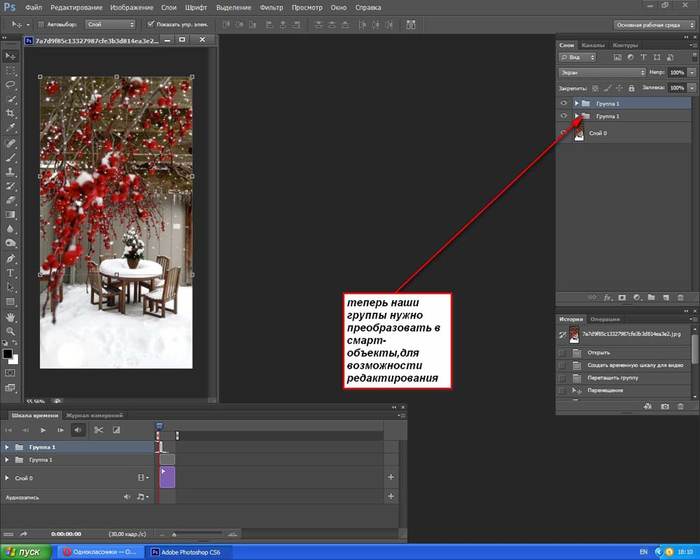Select the Eyedropper tool
Image resolution: width=700 pixels, height=560 pixels.
(10, 128)
